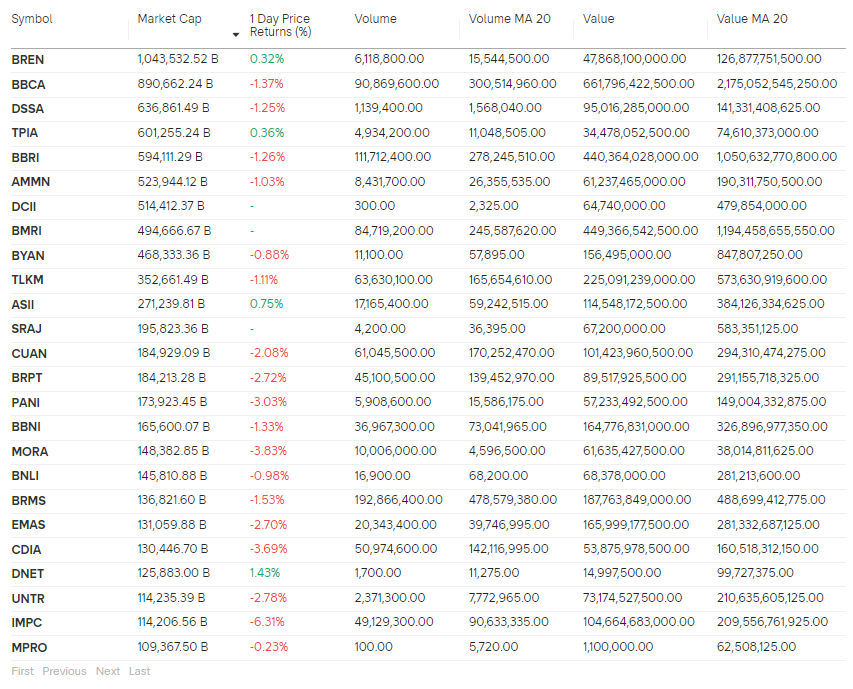Select BMRI value MA 1,194,458,655,550.00
The height and width of the screenshot is (689, 853).
click(776, 231)
